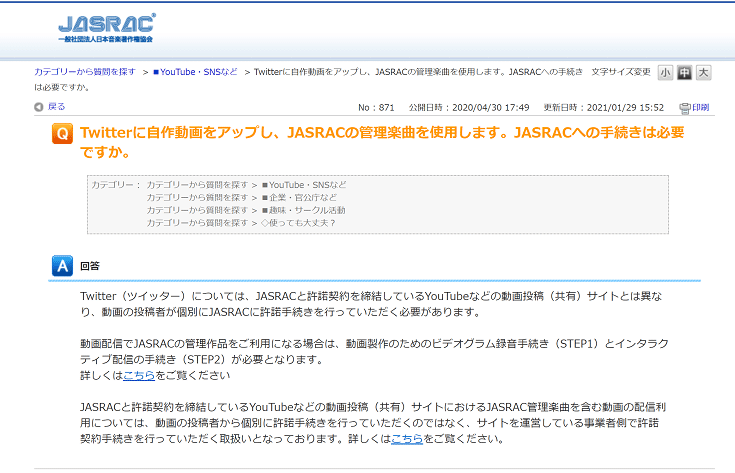Click こちら link in the final paragraph
Screen dimensions: 735x473
[407, 439]
